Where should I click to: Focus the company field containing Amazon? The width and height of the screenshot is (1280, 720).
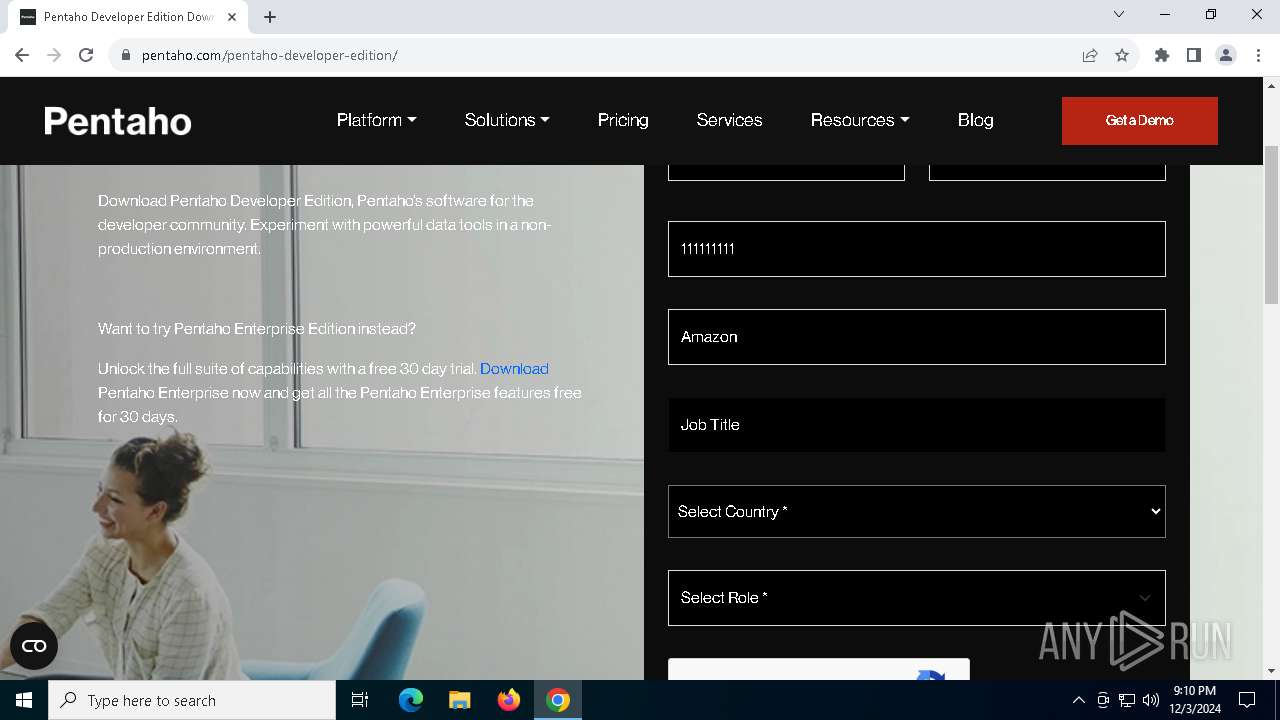pyautogui.click(x=917, y=337)
